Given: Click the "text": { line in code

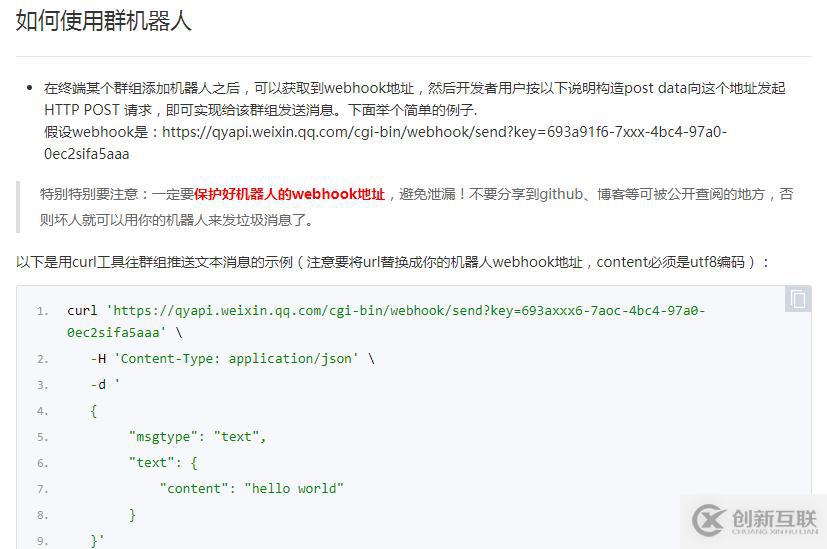Looking at the screenshot, I should pyautogui.click(x=163, y=463).
